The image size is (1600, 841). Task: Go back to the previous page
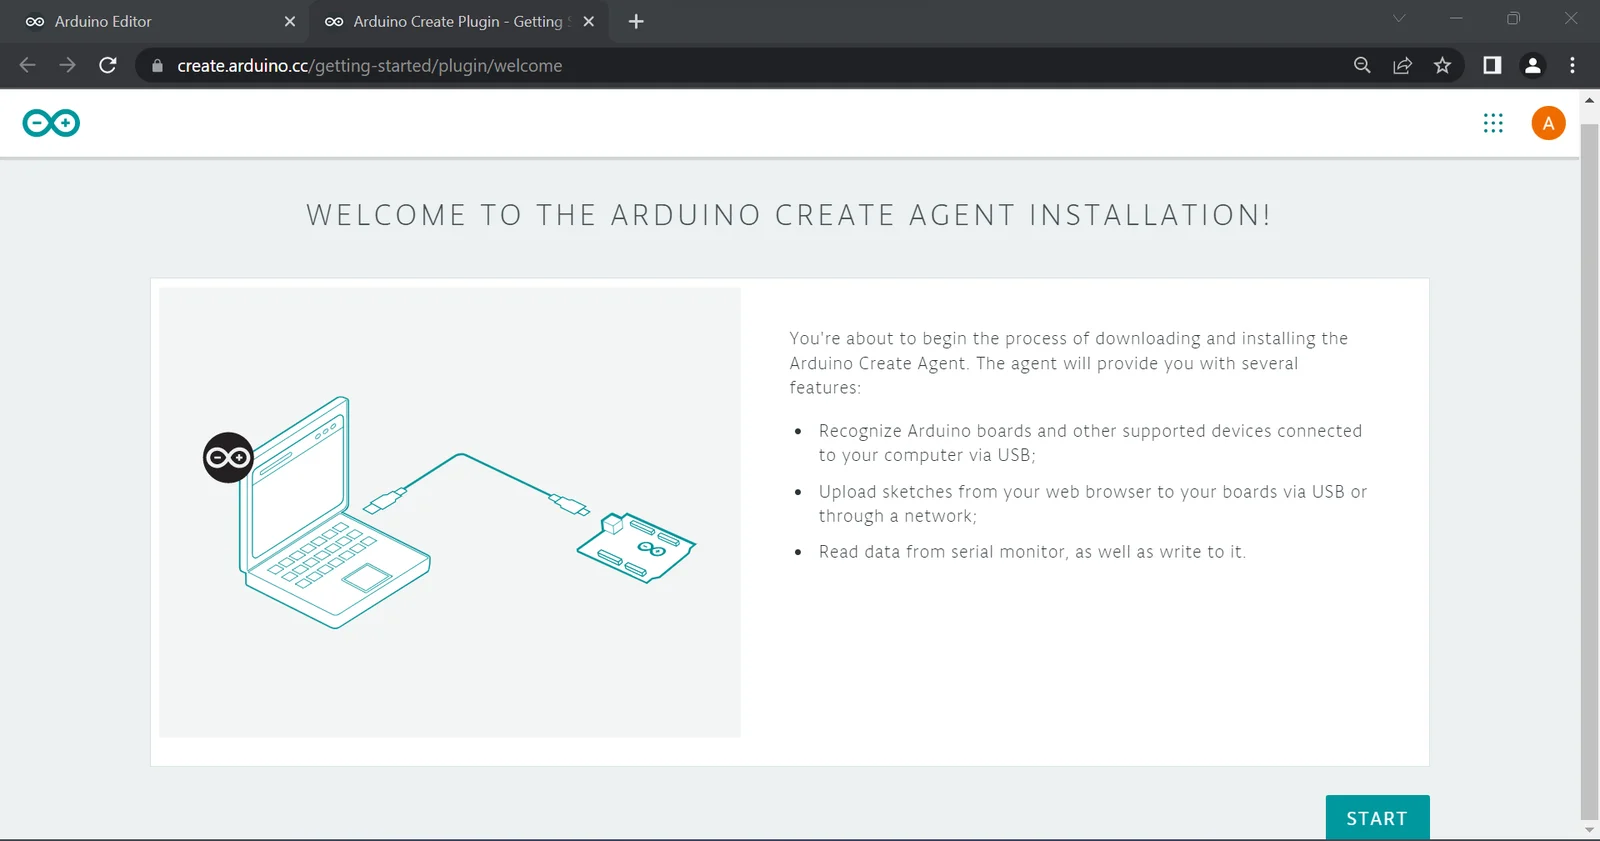click(27, 65)
